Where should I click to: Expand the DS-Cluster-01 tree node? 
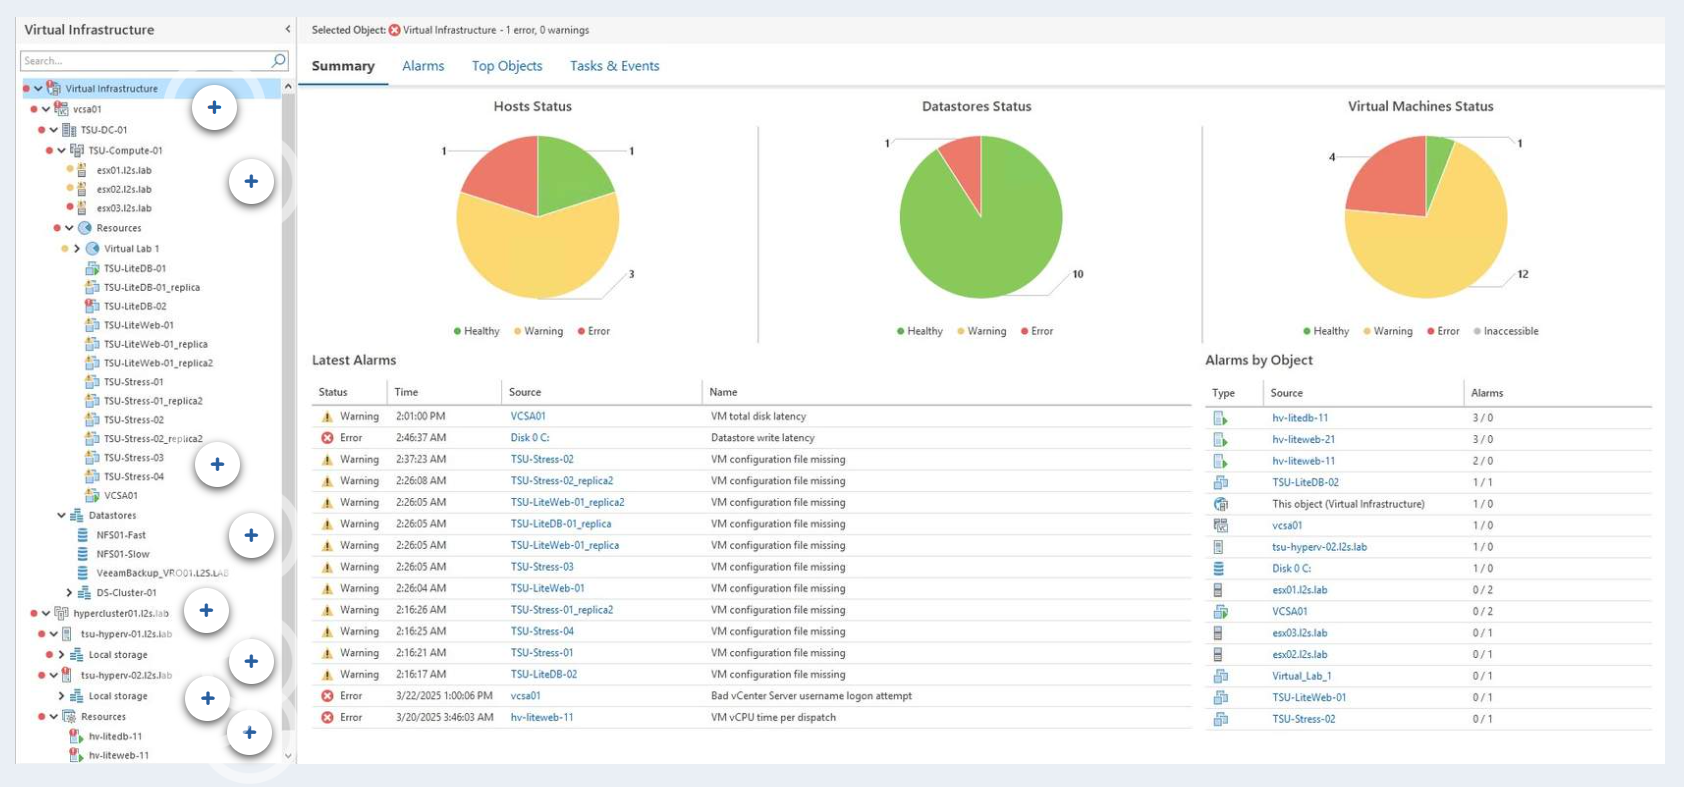coord(69,593)
